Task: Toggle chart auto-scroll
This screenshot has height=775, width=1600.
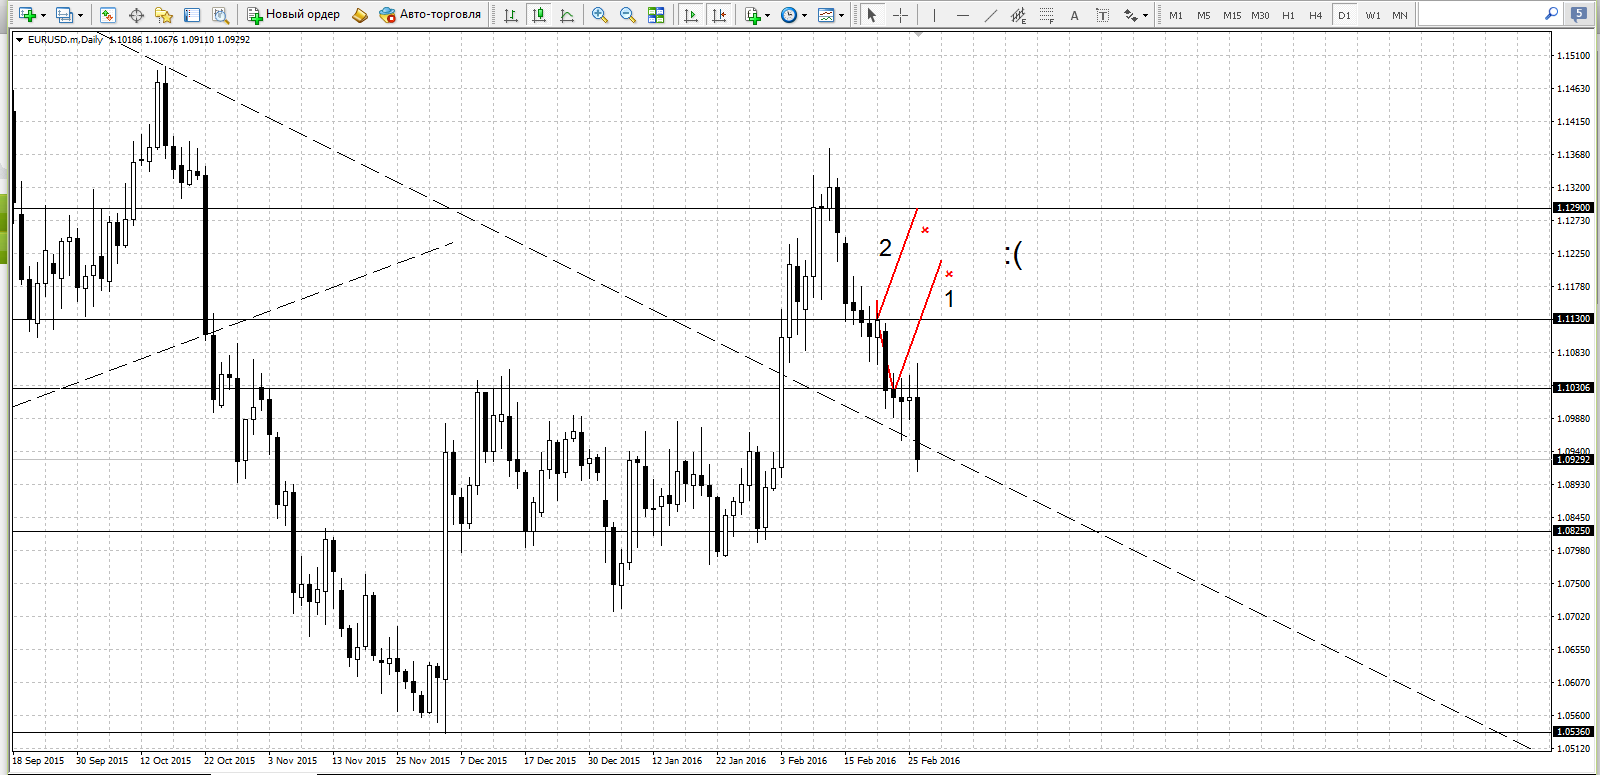Action: coord(690,15)
